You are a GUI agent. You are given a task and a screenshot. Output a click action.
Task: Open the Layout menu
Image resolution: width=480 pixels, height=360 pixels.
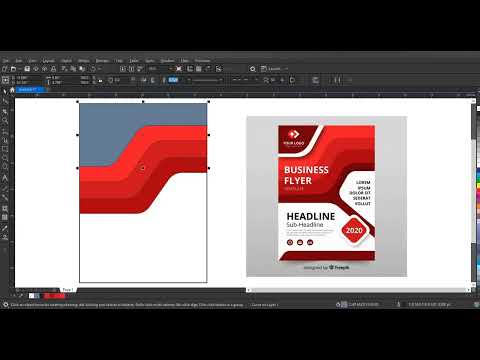[x=49, y=61]
